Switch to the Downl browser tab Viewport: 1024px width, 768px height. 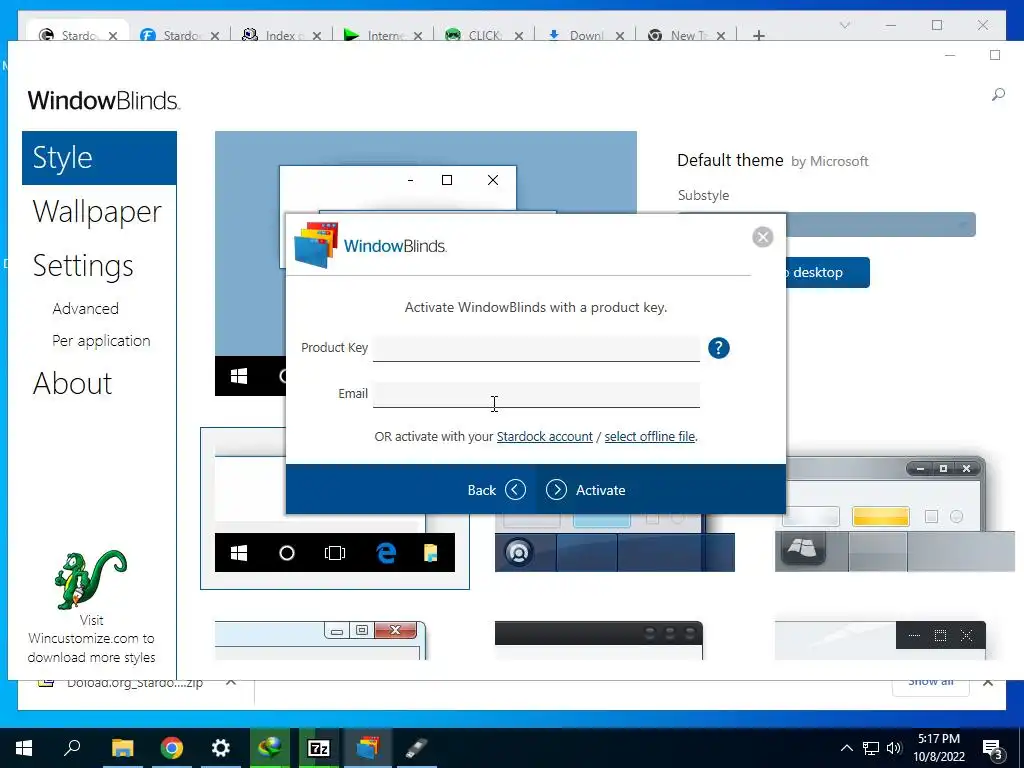pyautogui.click(x=584, y=35)
